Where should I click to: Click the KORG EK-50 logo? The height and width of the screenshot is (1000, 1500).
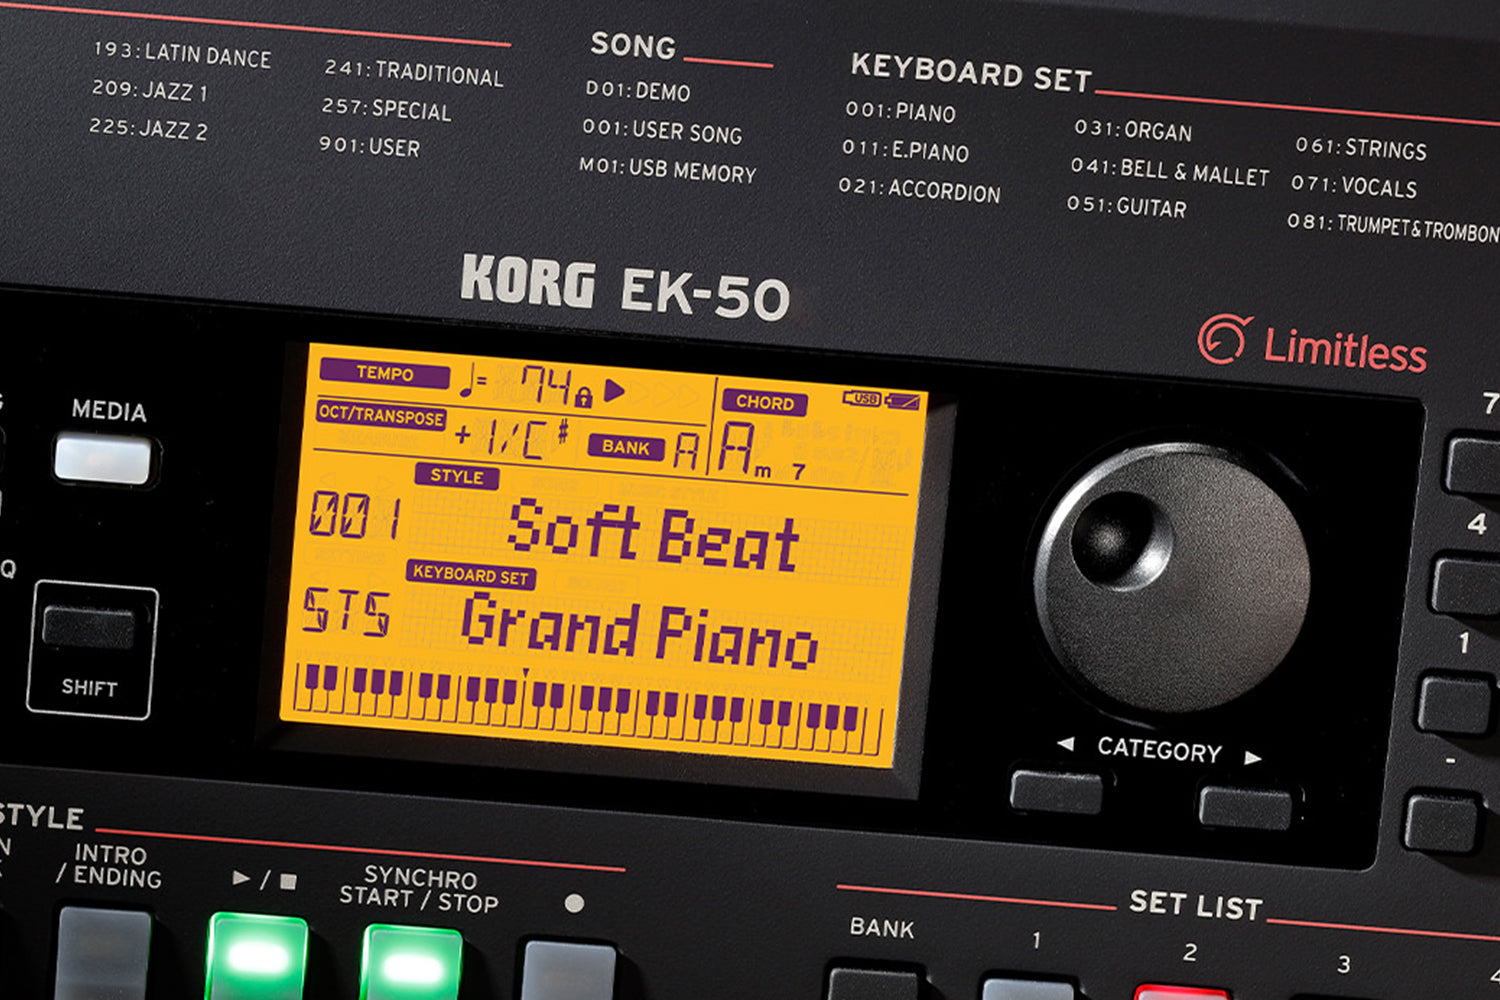(625, 286)
